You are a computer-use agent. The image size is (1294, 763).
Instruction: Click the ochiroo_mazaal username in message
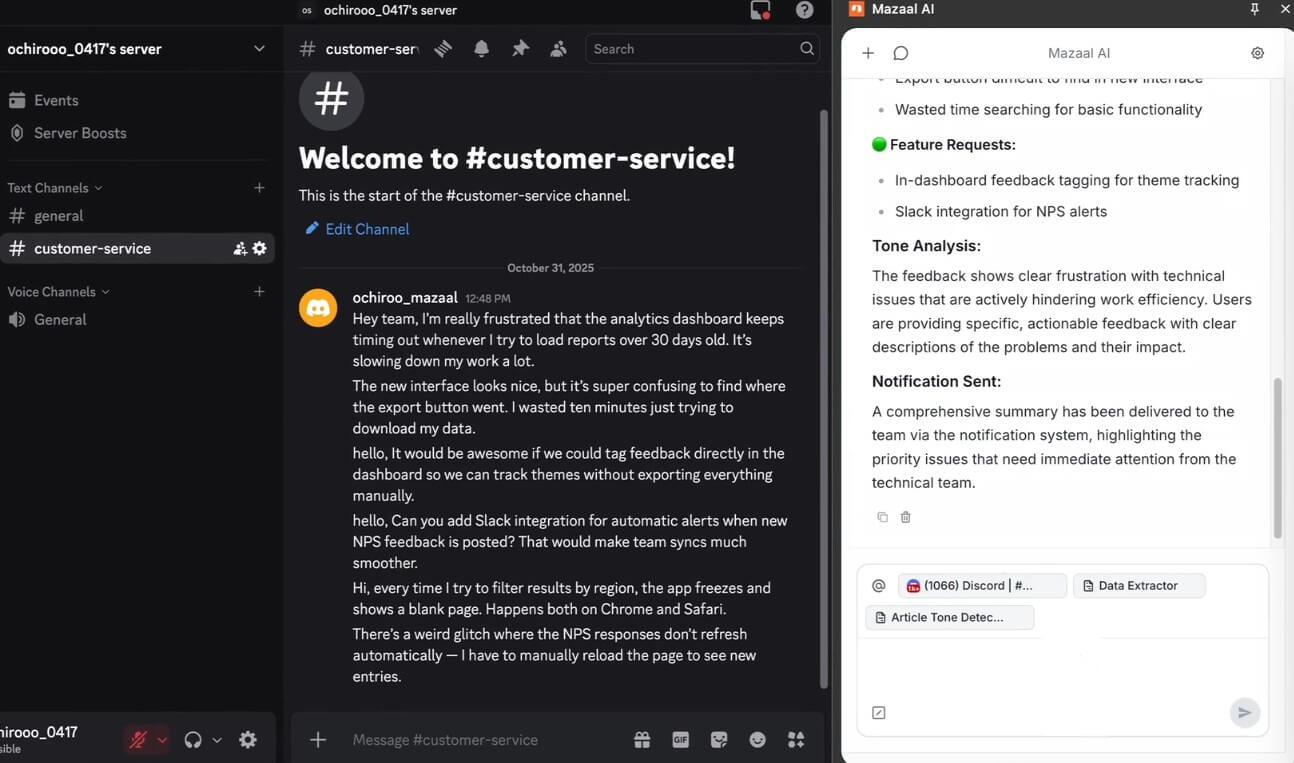[405, 298]
